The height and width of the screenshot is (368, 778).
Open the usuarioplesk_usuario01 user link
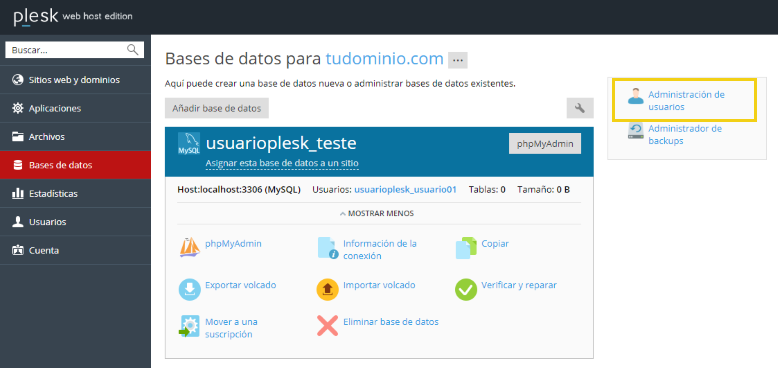click(405, 189)
